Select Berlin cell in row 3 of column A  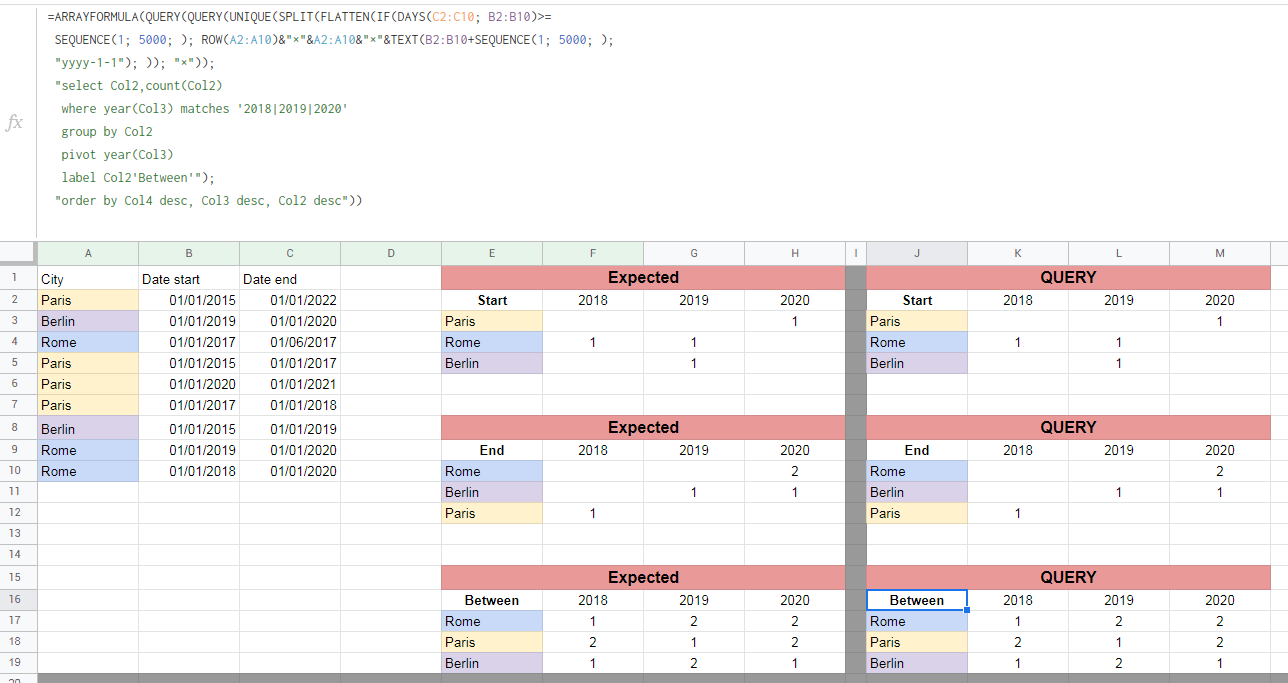[88, 321]
